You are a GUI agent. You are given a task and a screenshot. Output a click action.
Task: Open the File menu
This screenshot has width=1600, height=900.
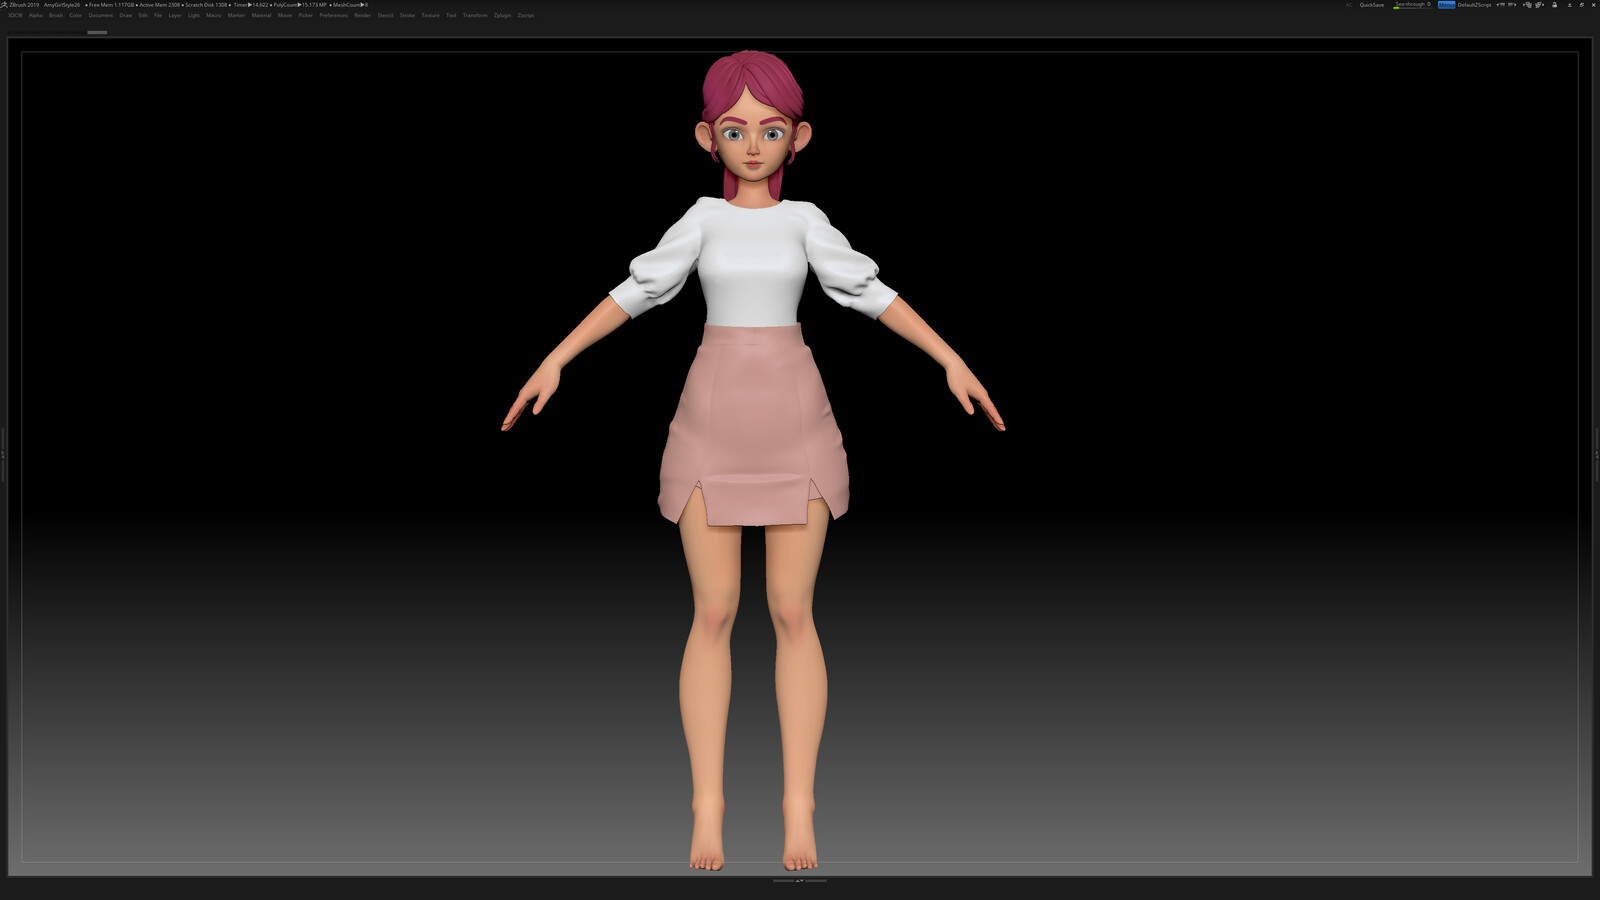[158, 15]
